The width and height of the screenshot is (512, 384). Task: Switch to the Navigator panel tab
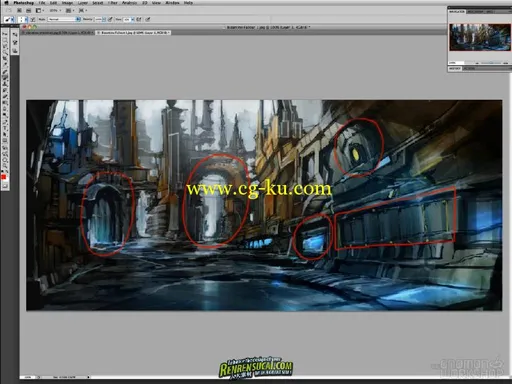(x=457, y=12)
